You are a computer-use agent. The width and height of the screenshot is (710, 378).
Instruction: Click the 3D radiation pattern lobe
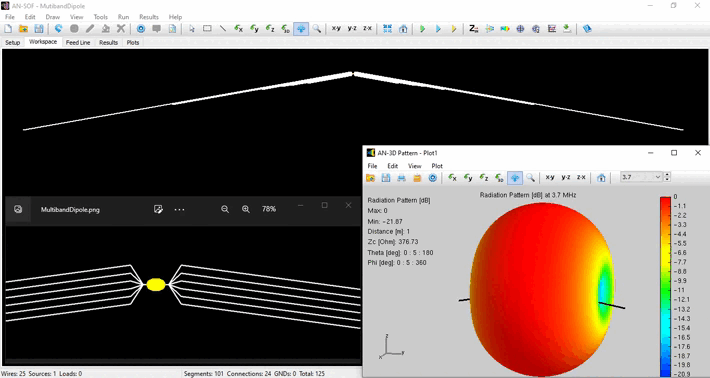(x=542, y=290)
